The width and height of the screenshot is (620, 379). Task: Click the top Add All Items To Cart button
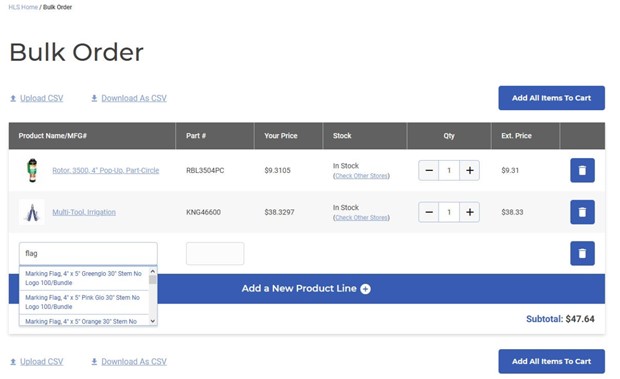pyautogui.click(x=551, y=98)
